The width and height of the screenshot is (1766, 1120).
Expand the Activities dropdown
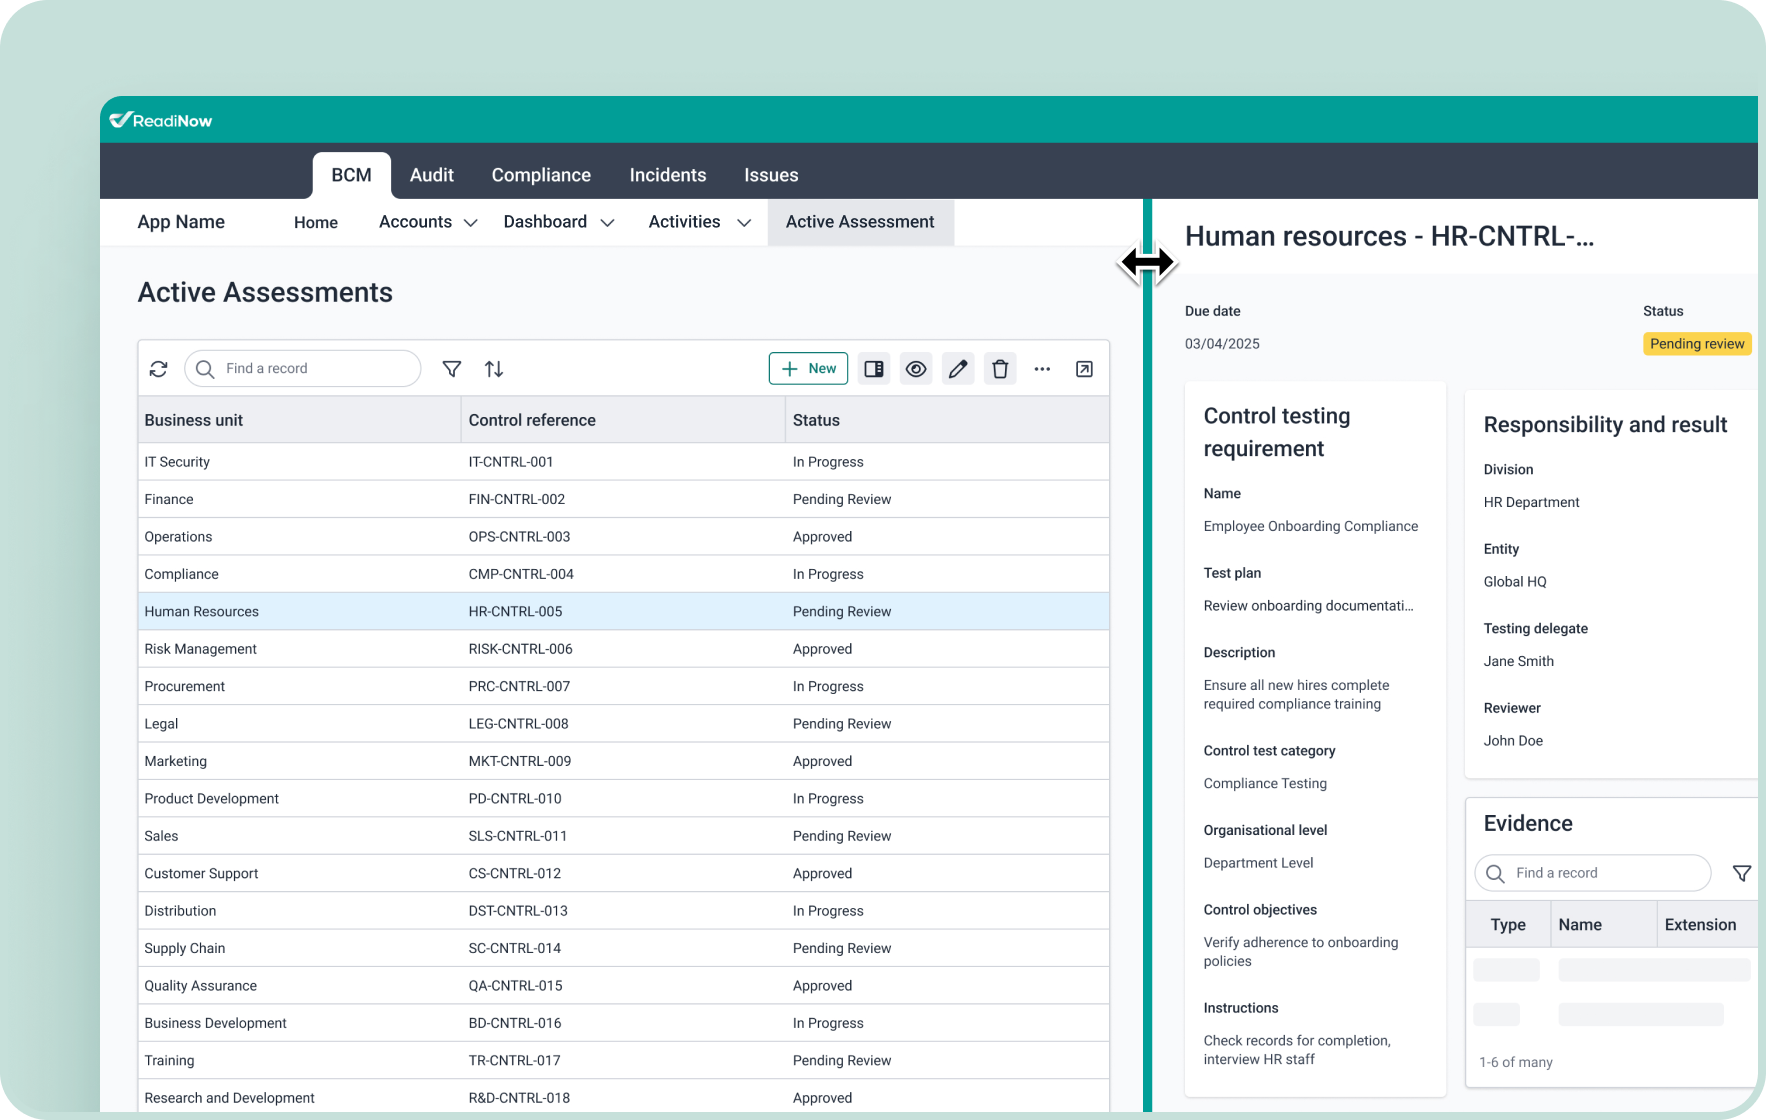pyautogui.click(x=698, y=221)
